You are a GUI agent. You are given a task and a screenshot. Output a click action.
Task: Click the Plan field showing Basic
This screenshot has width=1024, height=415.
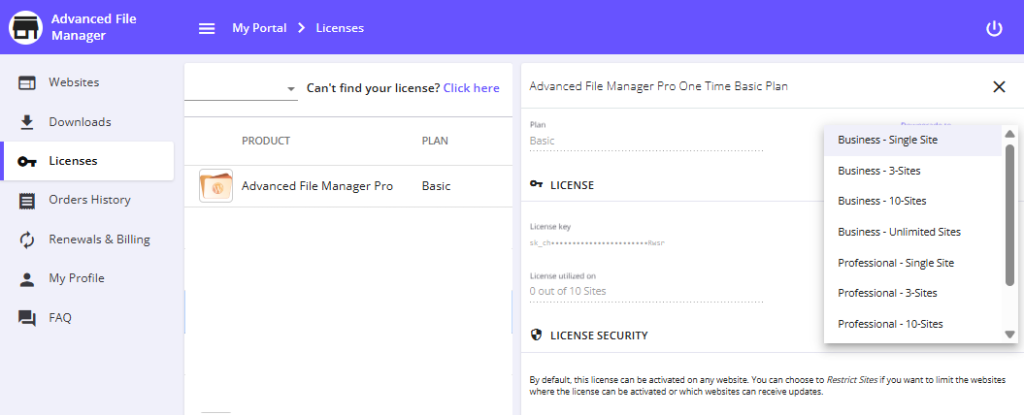point(647,141)
